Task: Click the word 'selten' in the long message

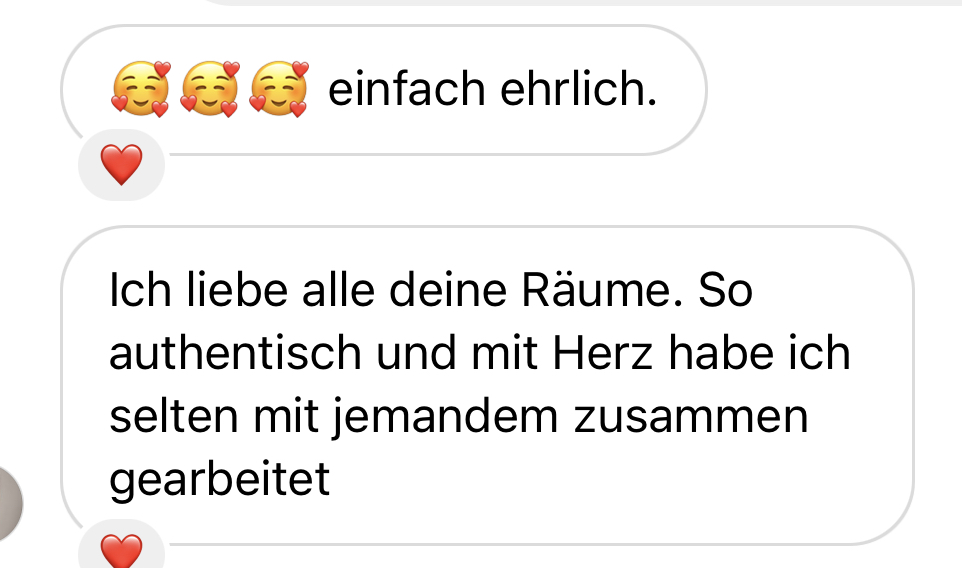Action: [x=174, y=417]
